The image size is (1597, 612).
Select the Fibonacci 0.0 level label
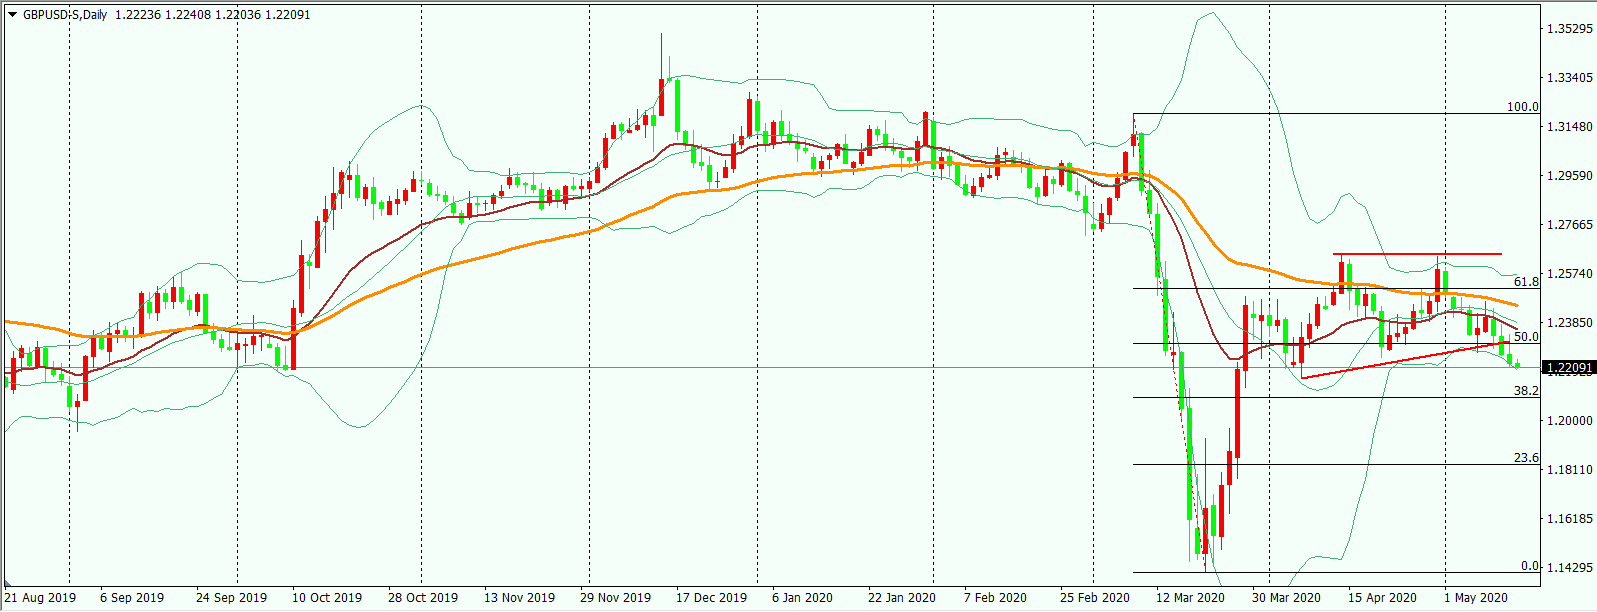tap(1530, 566)
